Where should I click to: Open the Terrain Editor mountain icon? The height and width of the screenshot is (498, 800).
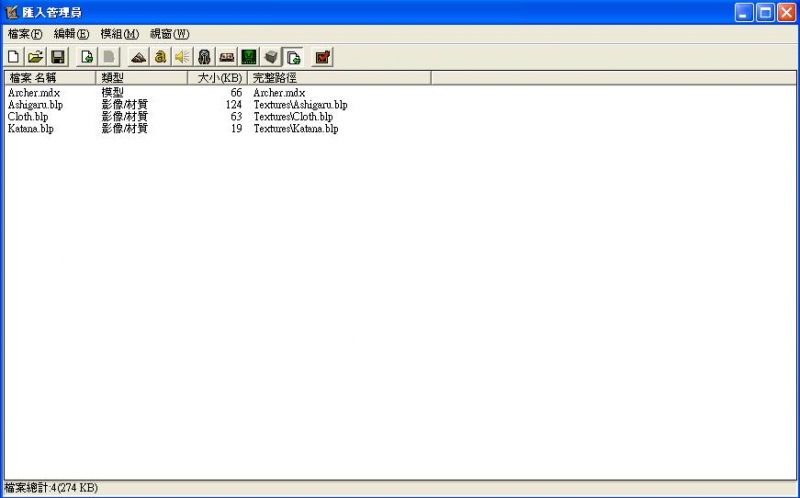pos(138,57)
